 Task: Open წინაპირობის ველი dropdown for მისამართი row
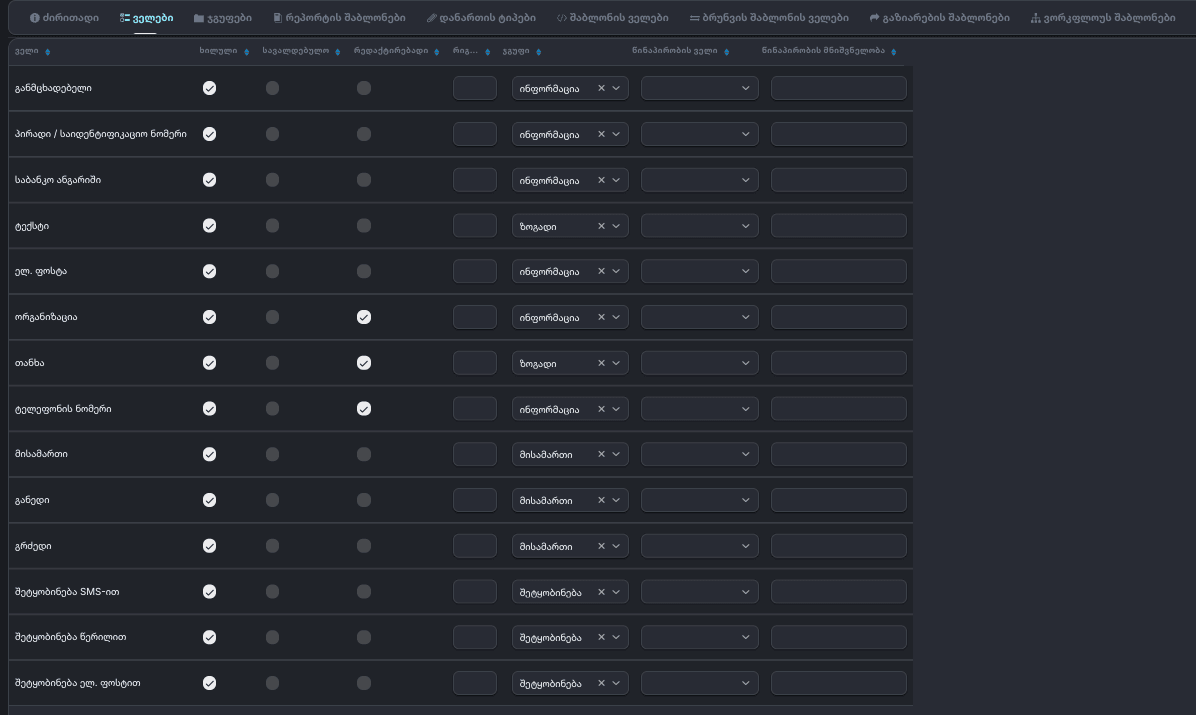click(x=699, y=454)
